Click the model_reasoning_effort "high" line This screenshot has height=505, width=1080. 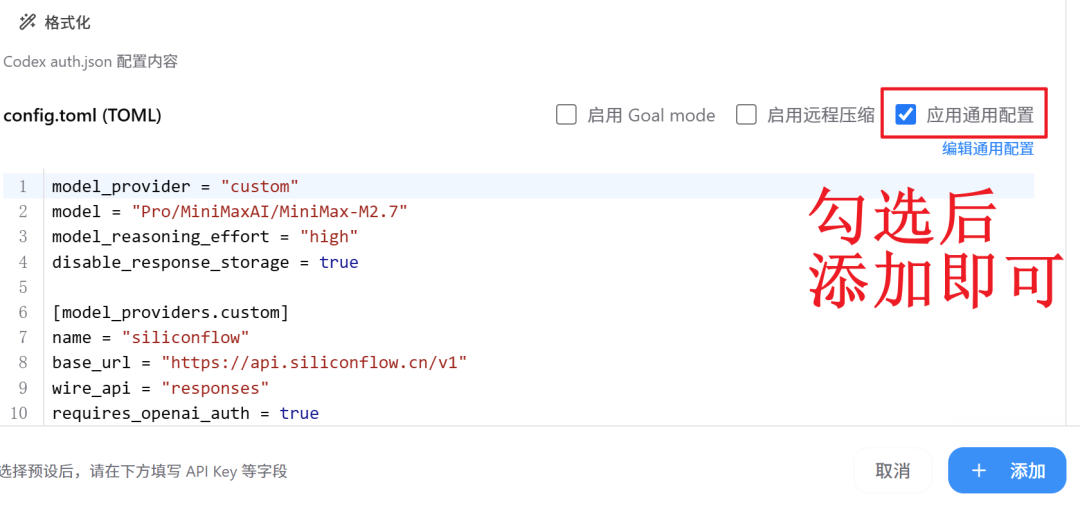[205, 237]
